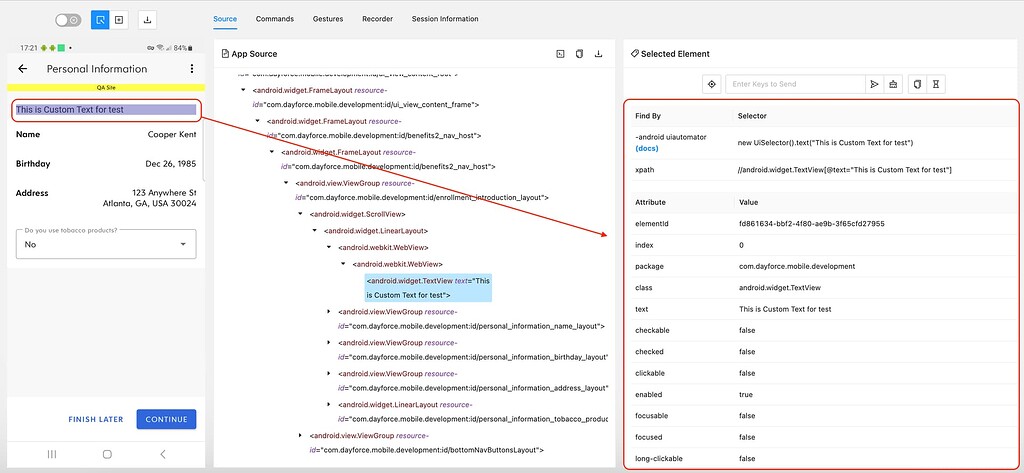Tap the selected element with target icon
The width and height of the screenshot is (1024, 473).
711,84
